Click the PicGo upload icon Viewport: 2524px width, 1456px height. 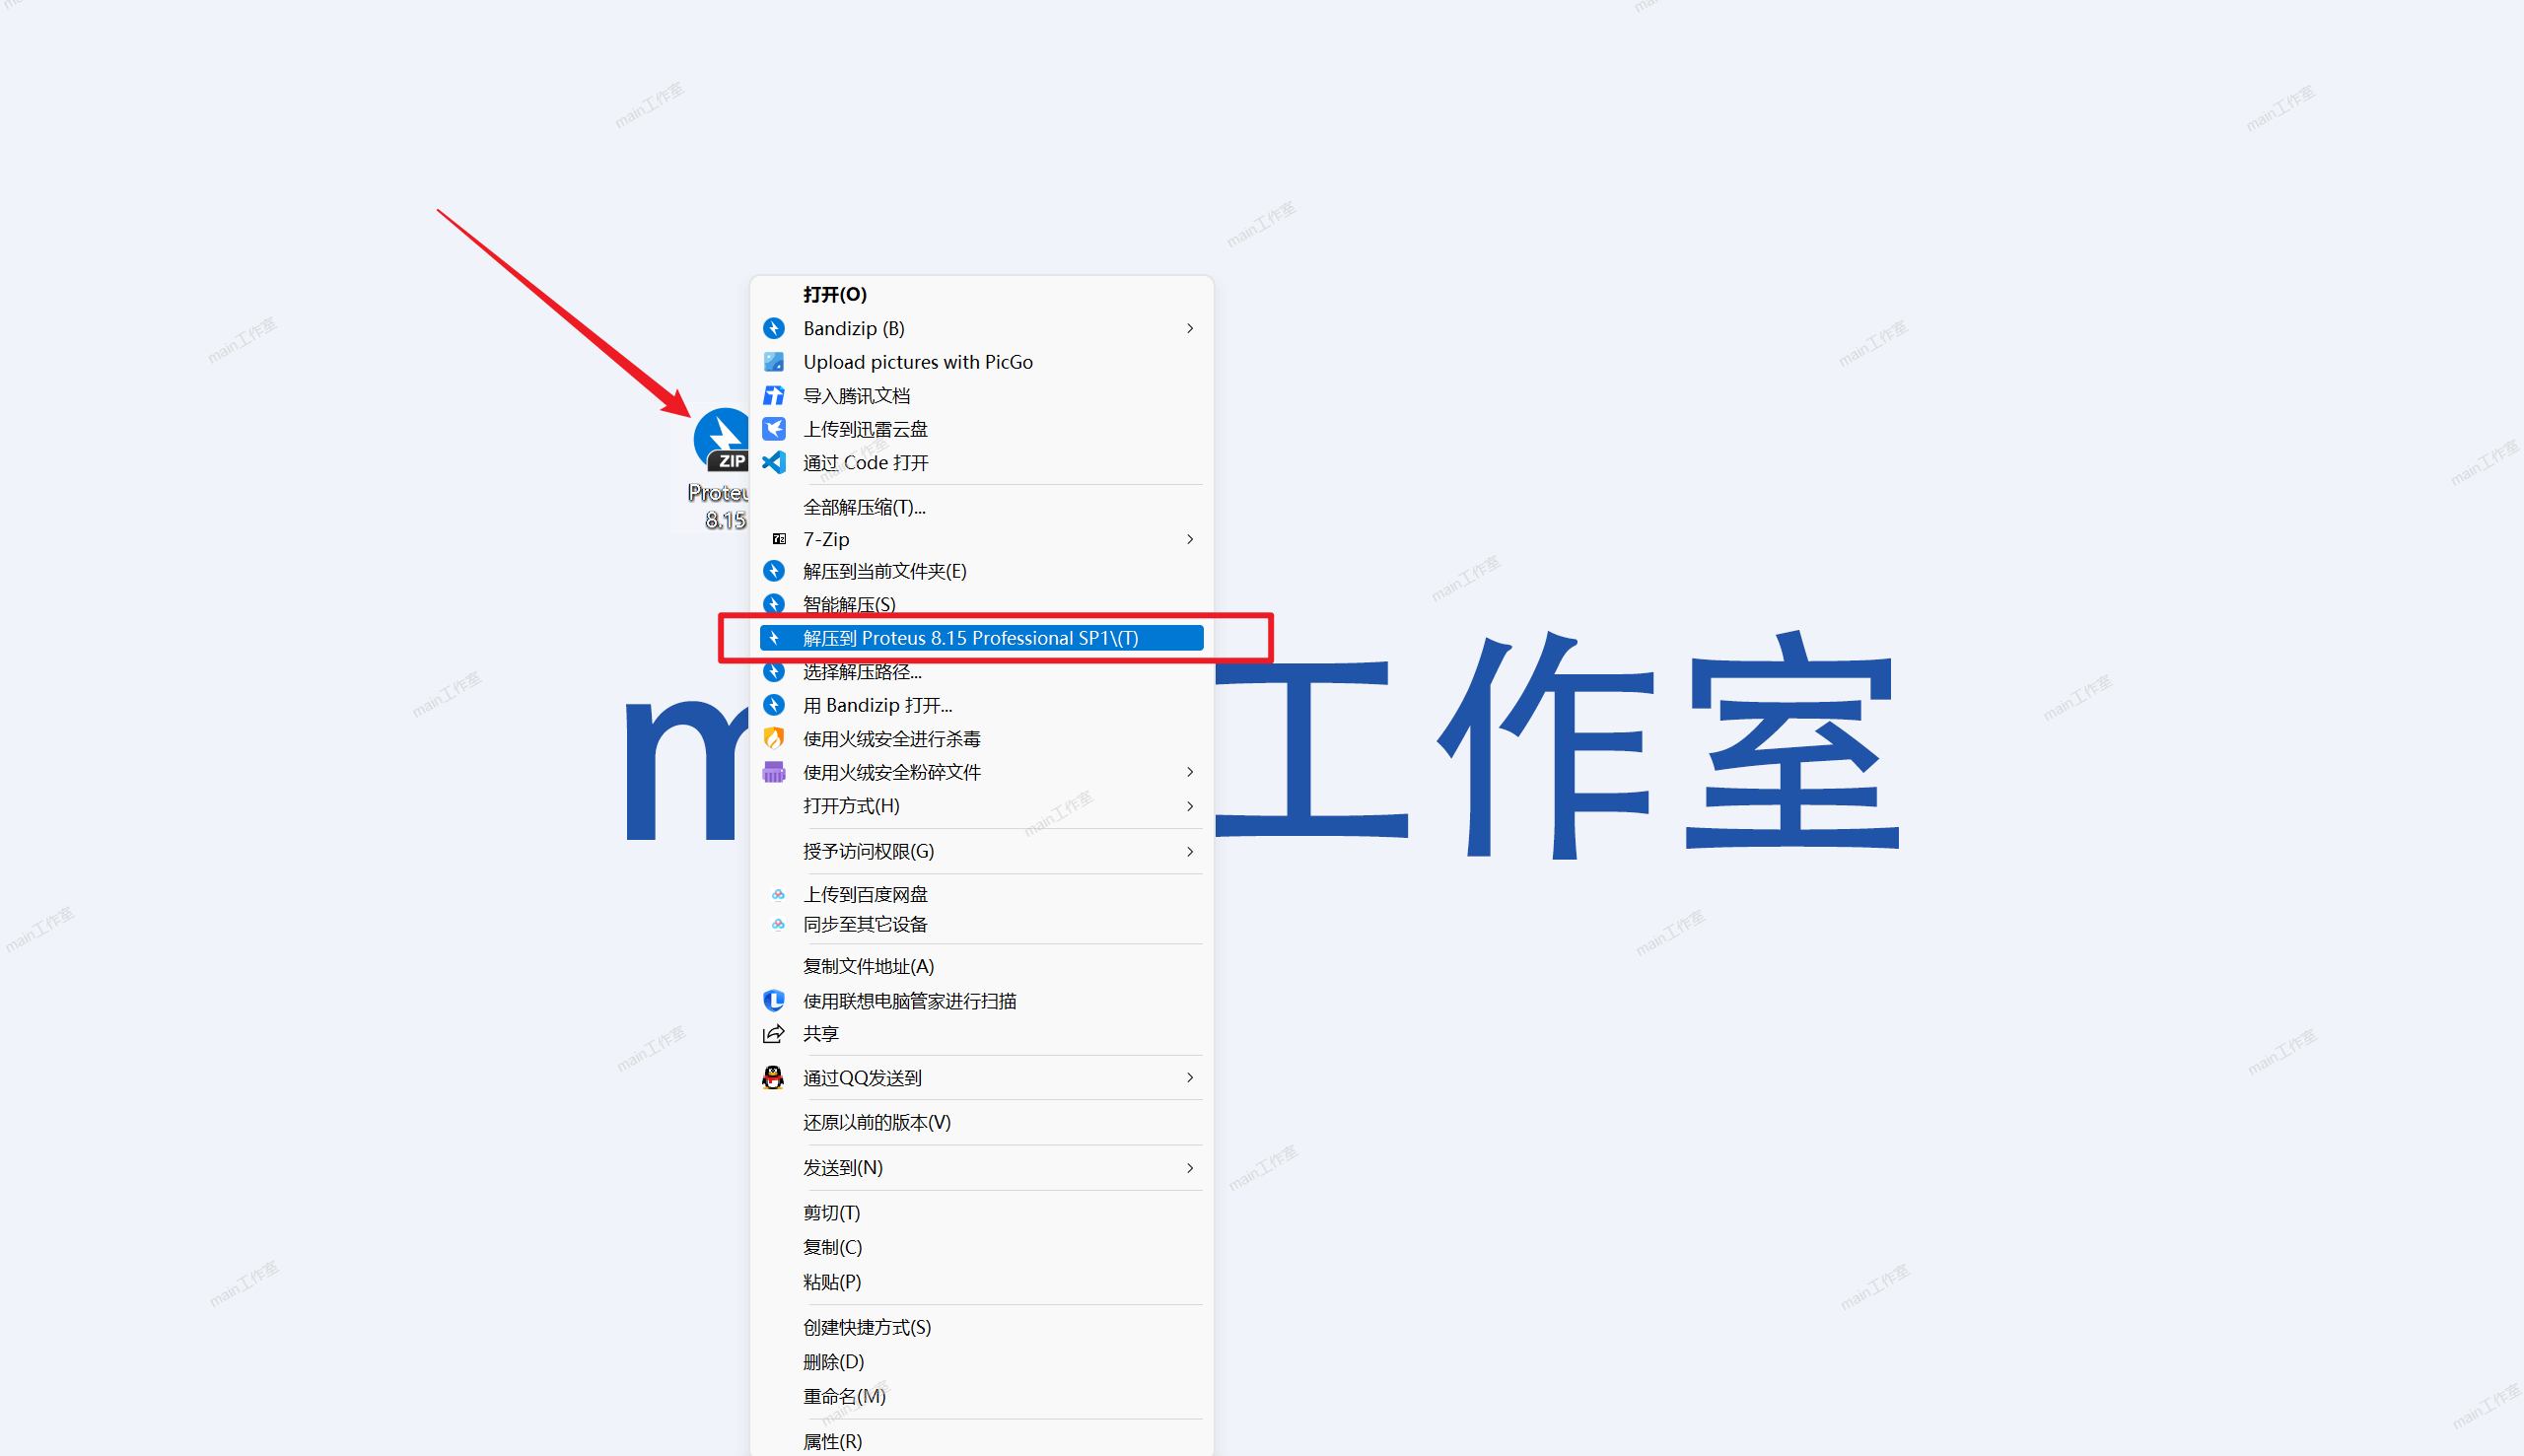(774, 362)
